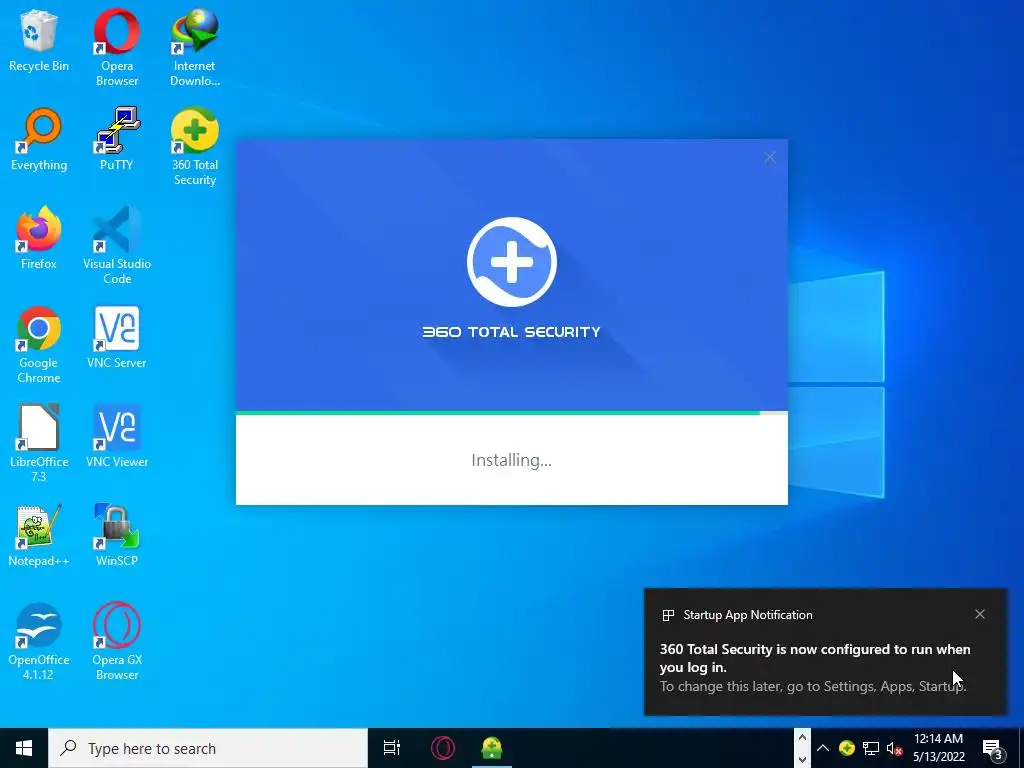Click the taskbar scroll up arrow
The width and height of the screenshot is (1024, 768).
click(x=802, y=737)
